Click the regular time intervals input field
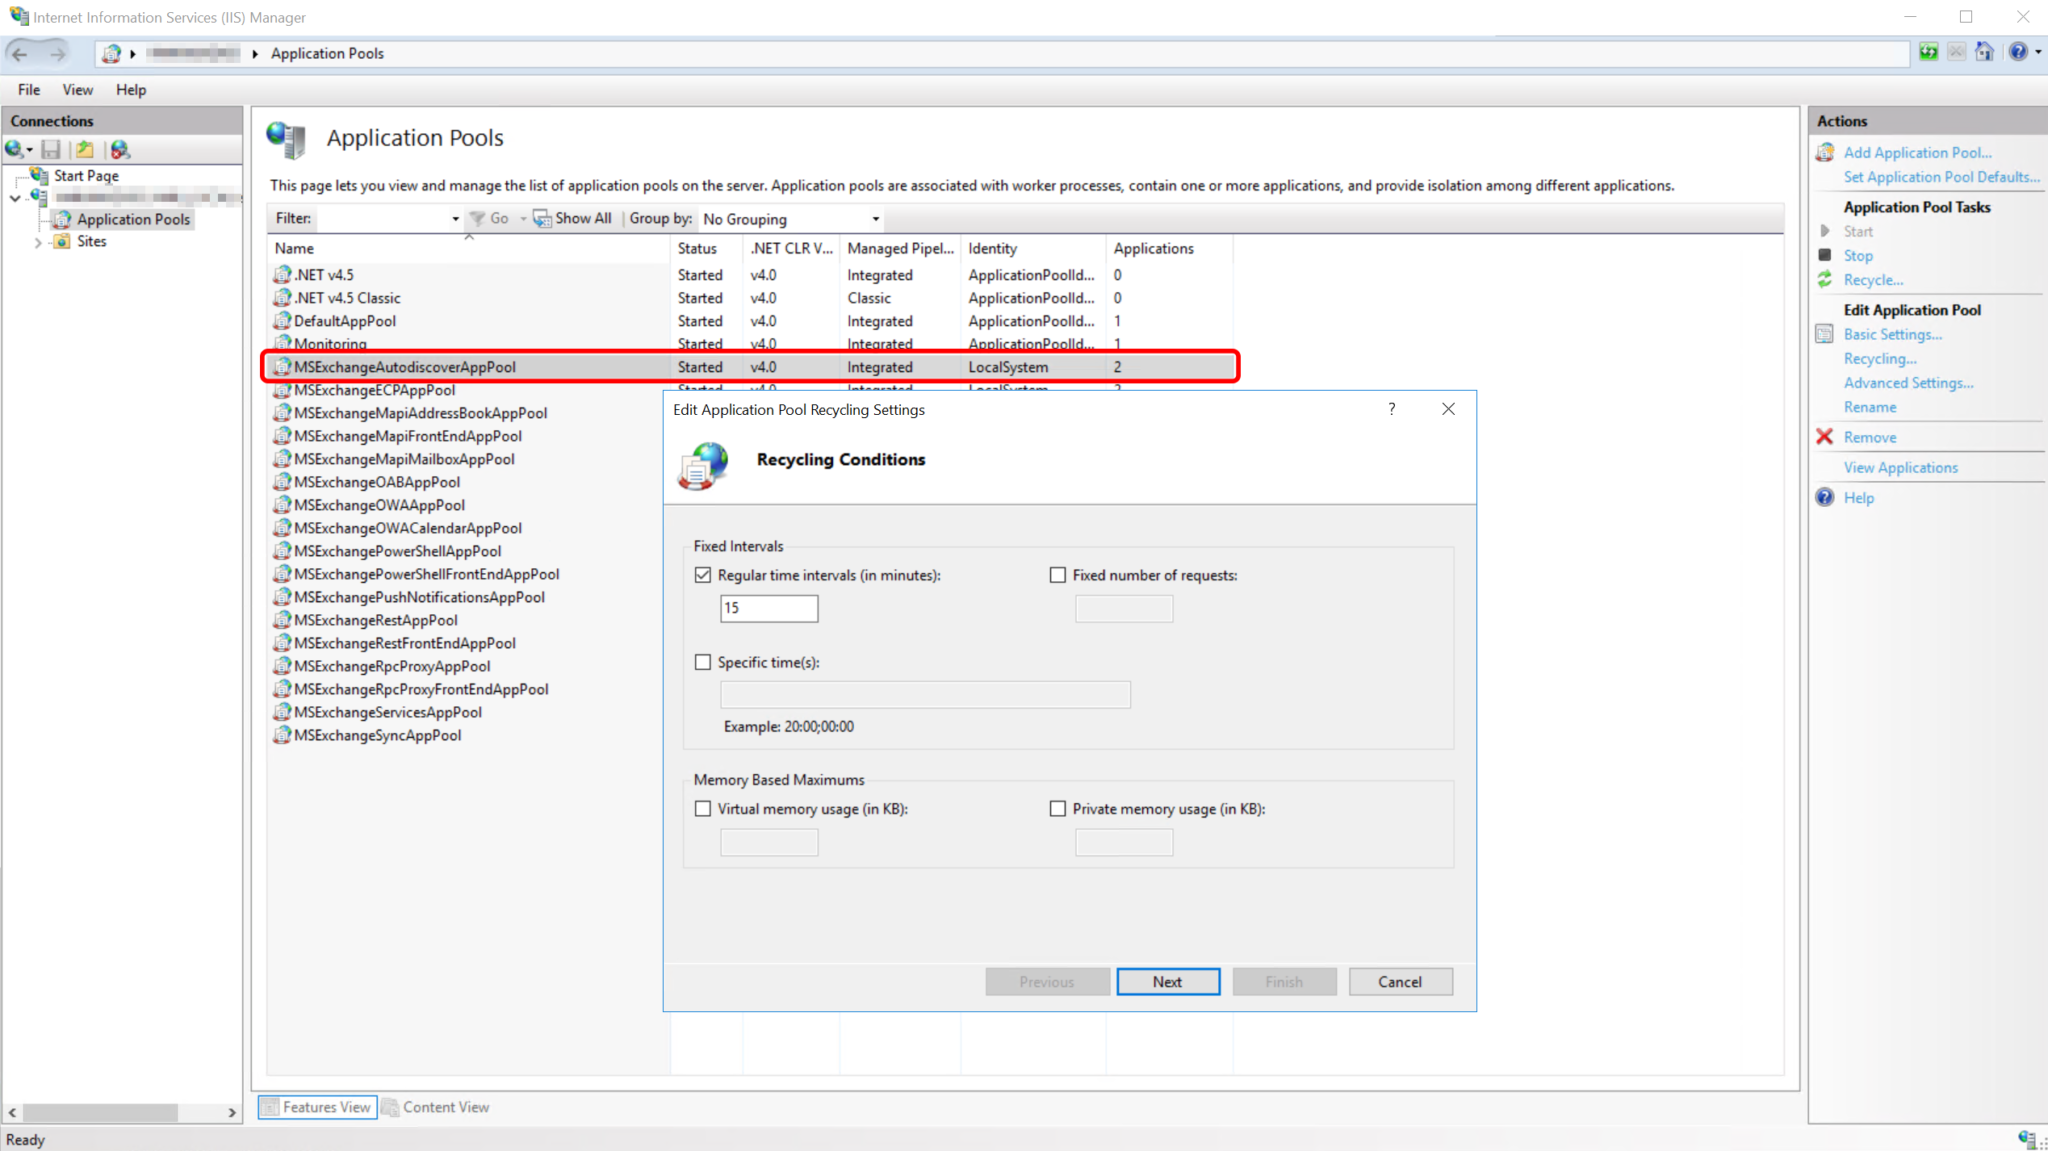This screenshot has width=2048, height=1151. 768,608
